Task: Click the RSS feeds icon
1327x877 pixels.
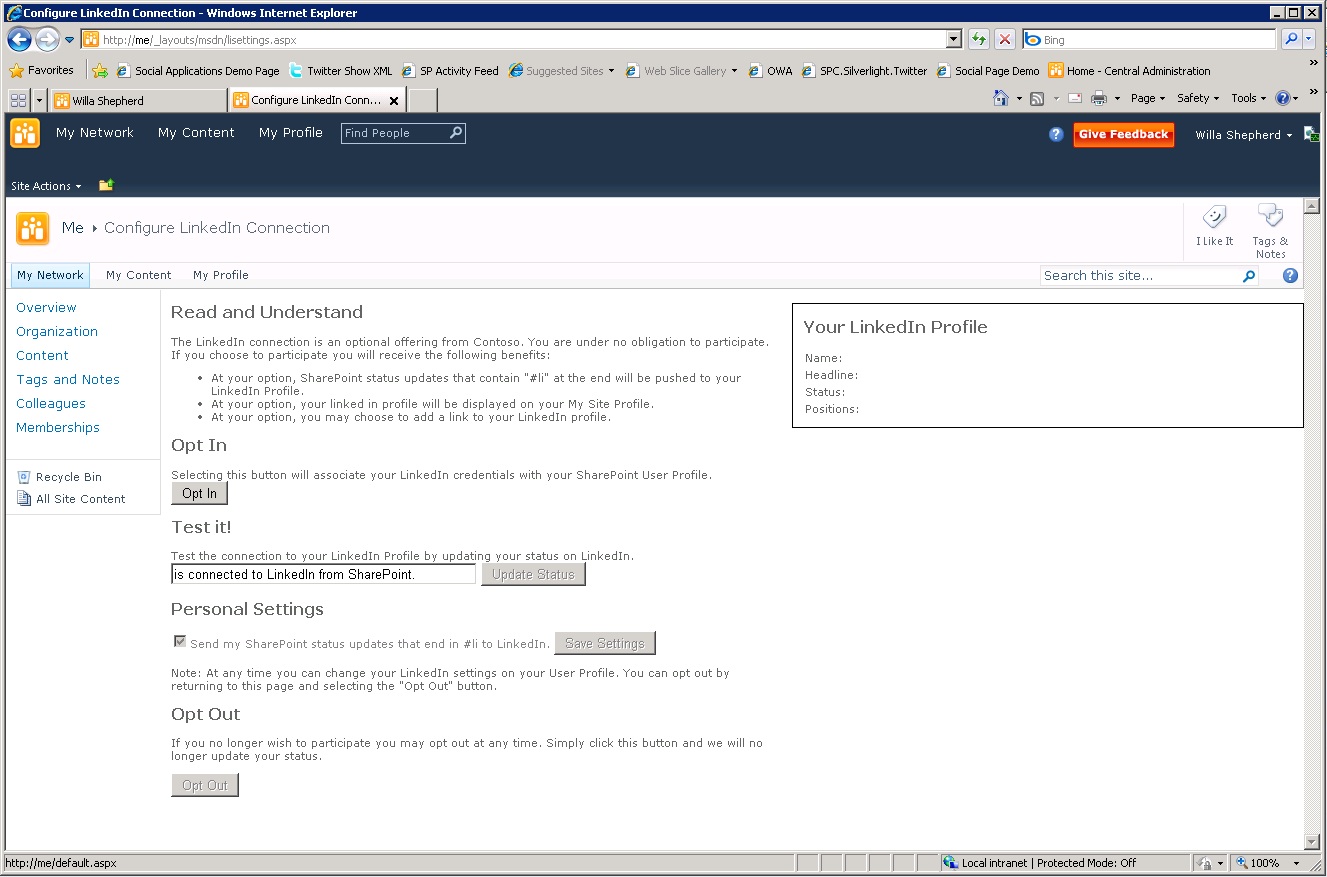Action: (1038, 98)
